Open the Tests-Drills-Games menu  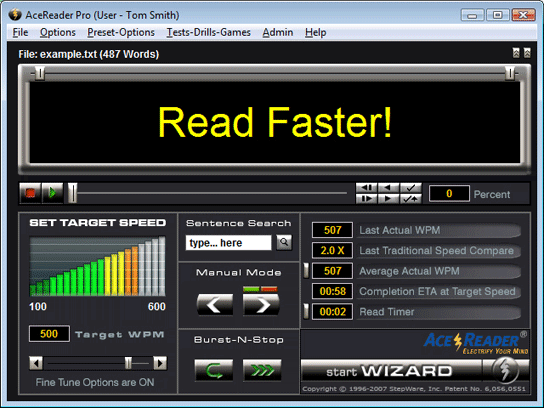209,32
